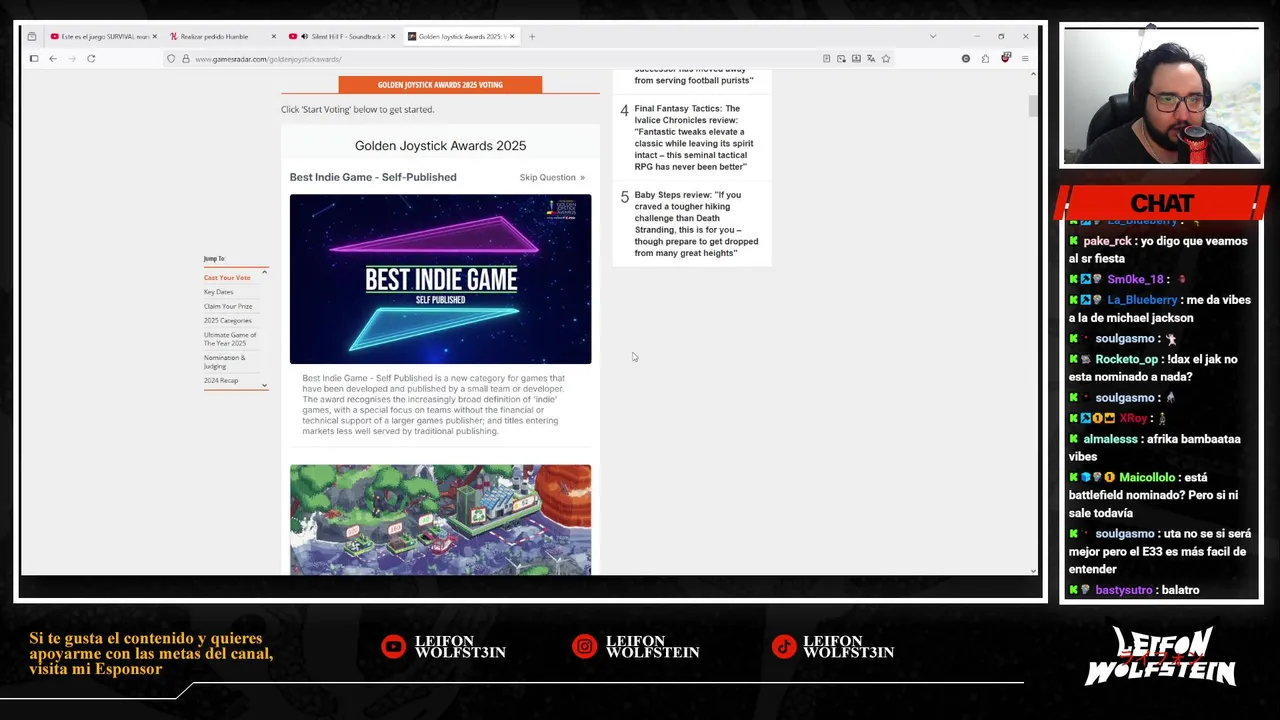
Task: Click the streamer webcam feed
Action: 1162,96
